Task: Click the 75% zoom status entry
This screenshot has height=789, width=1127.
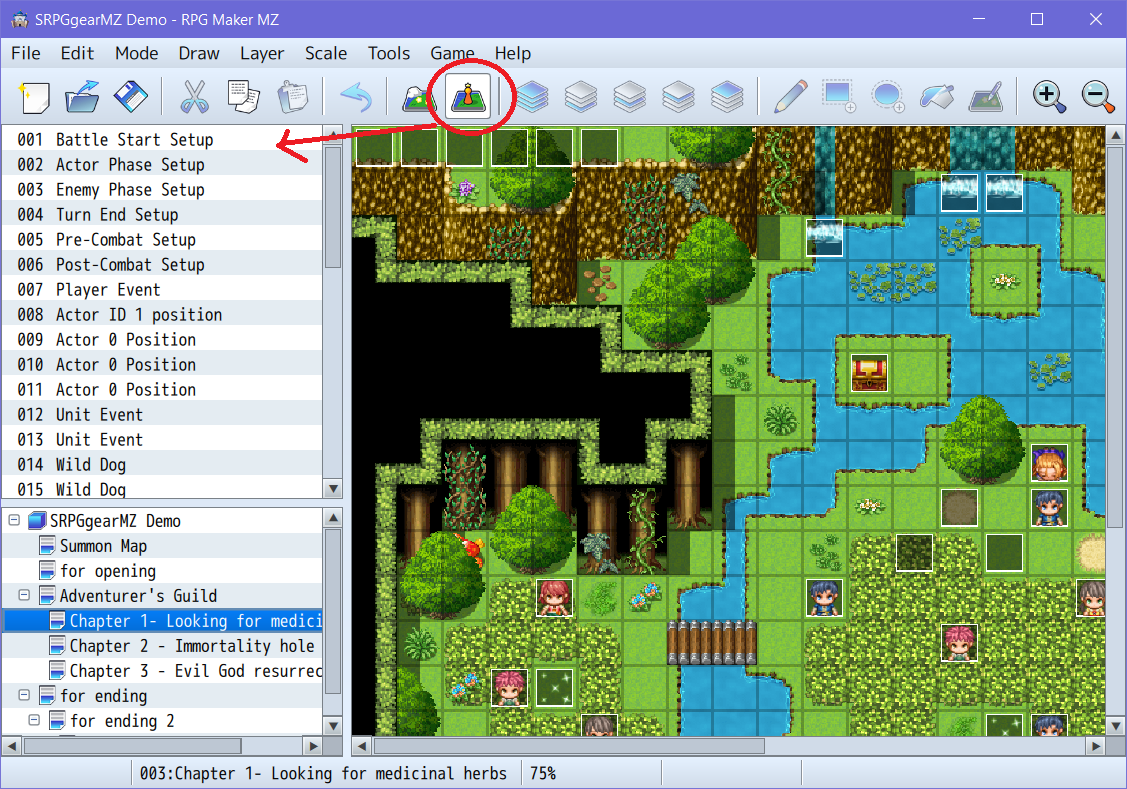Action: 543,773
